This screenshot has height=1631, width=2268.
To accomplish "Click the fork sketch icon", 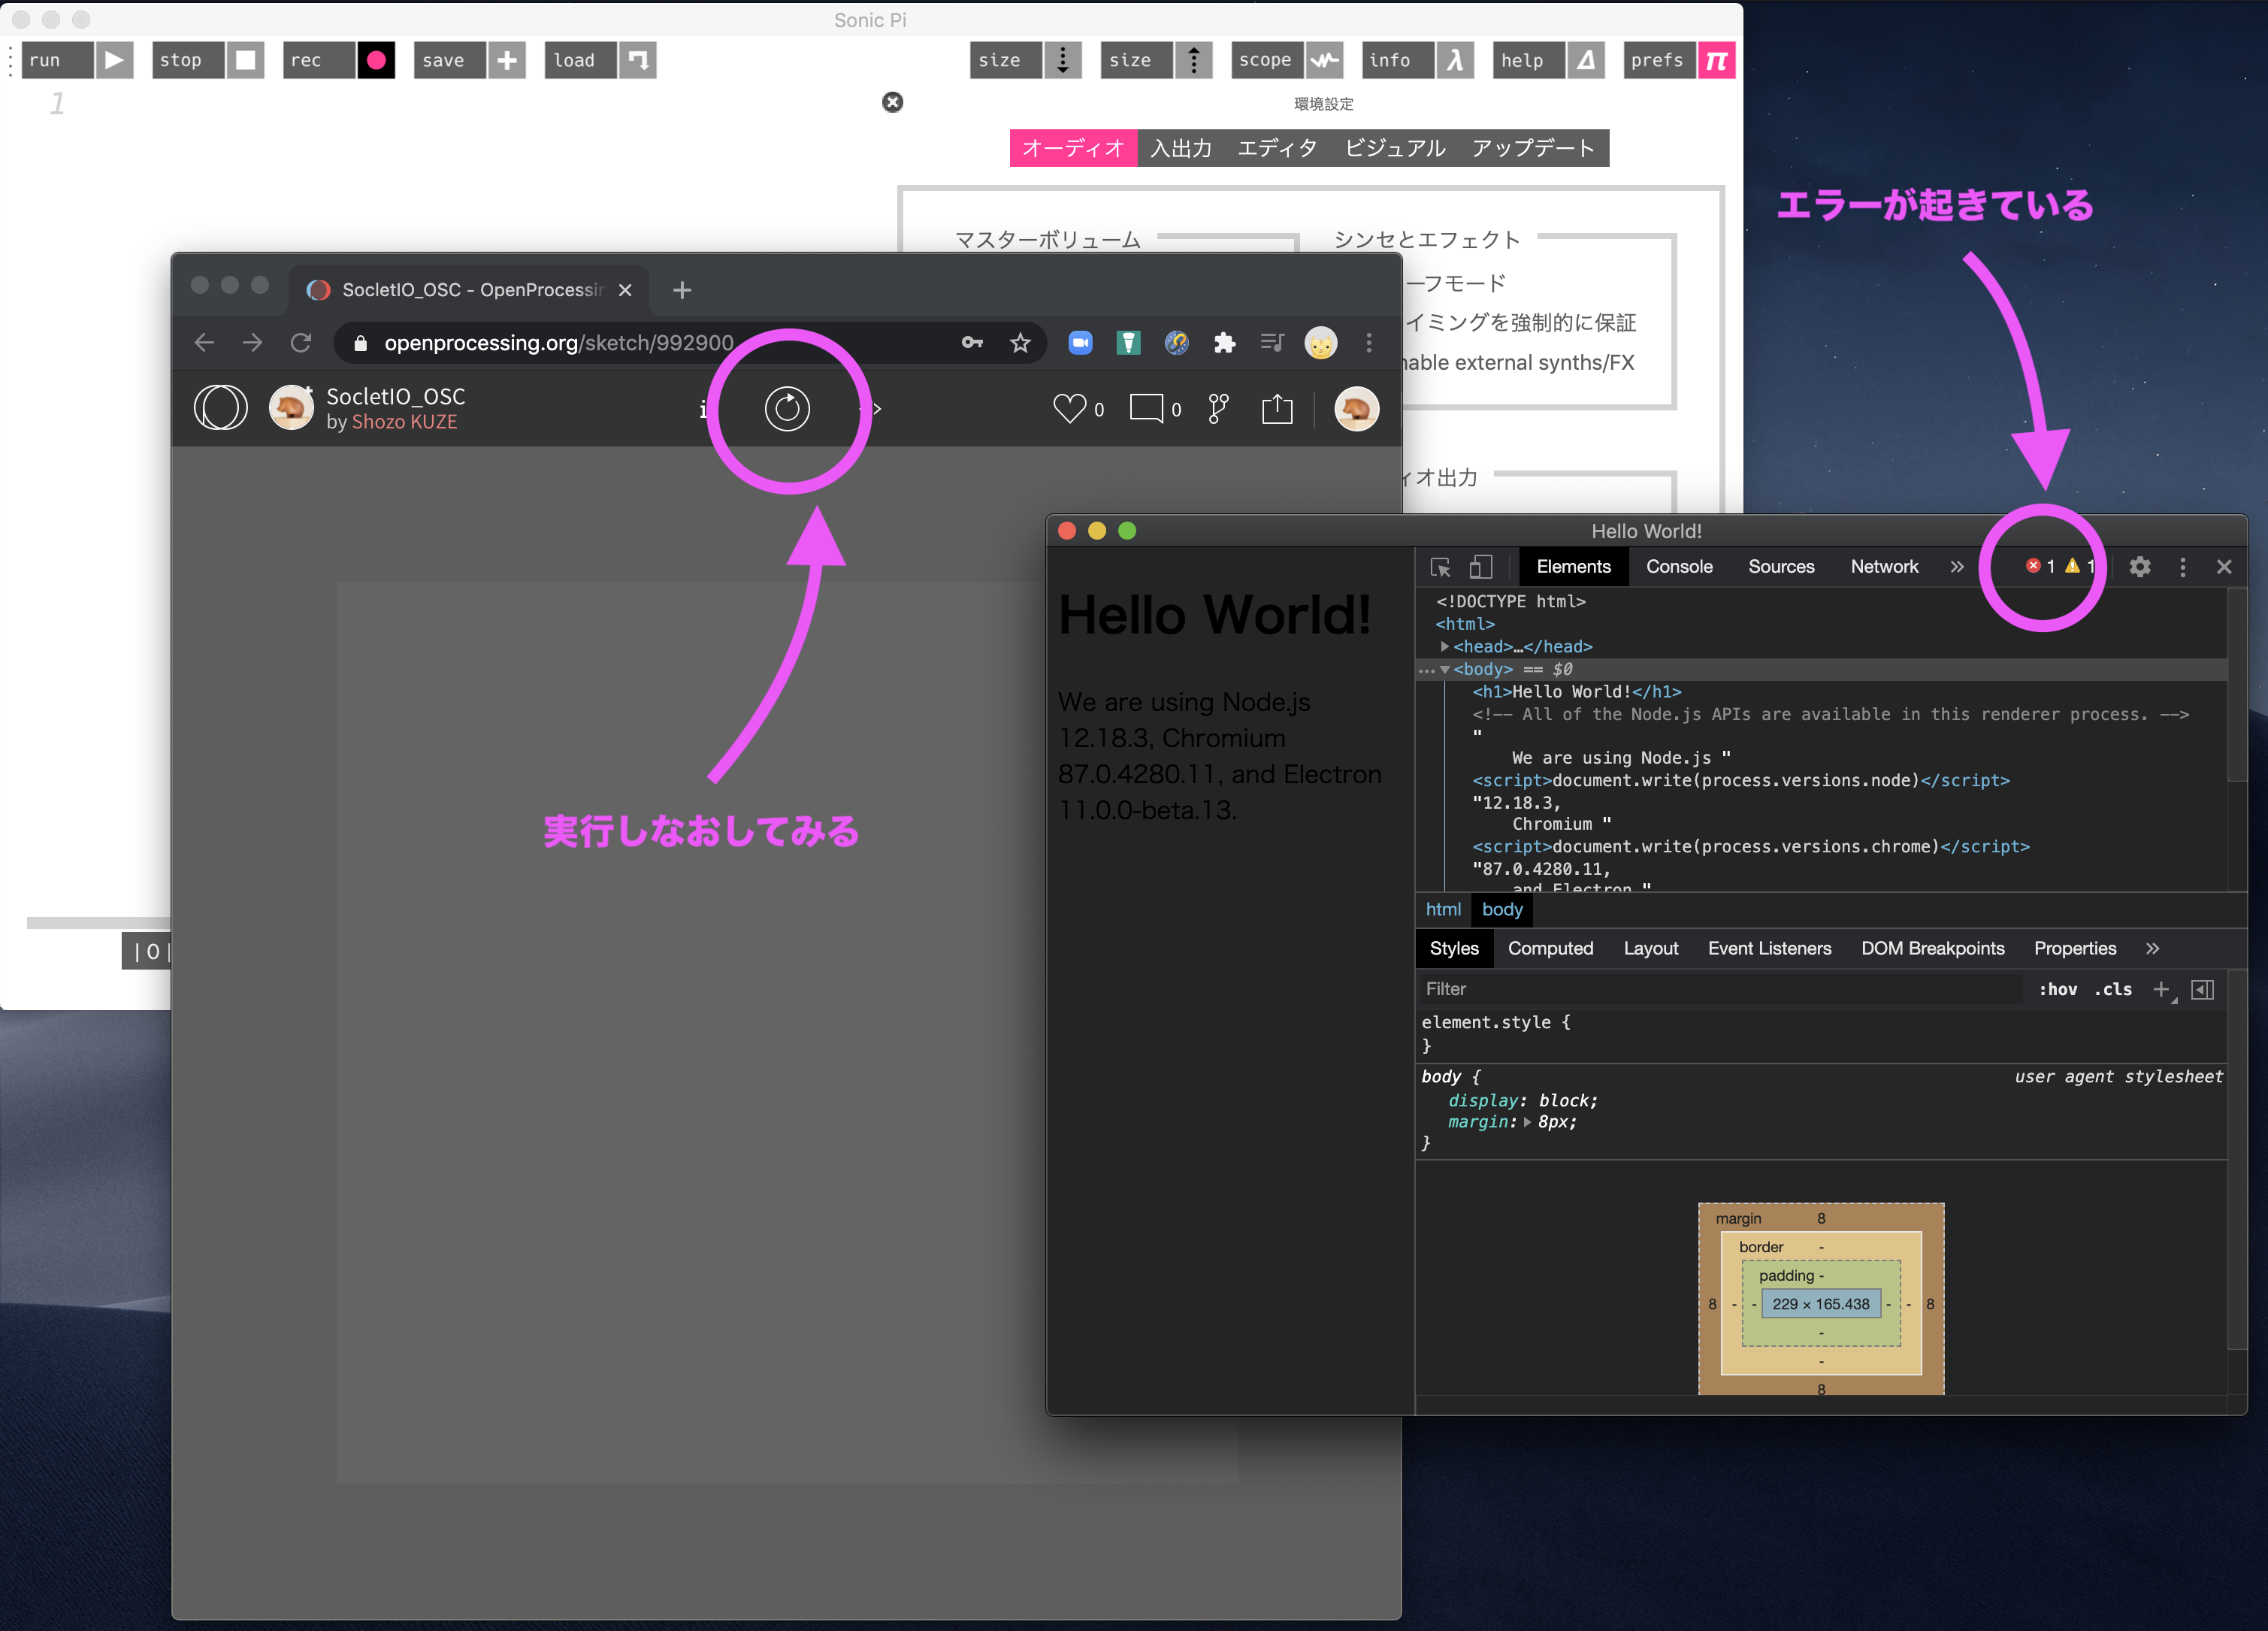I will coord(1218,408).
